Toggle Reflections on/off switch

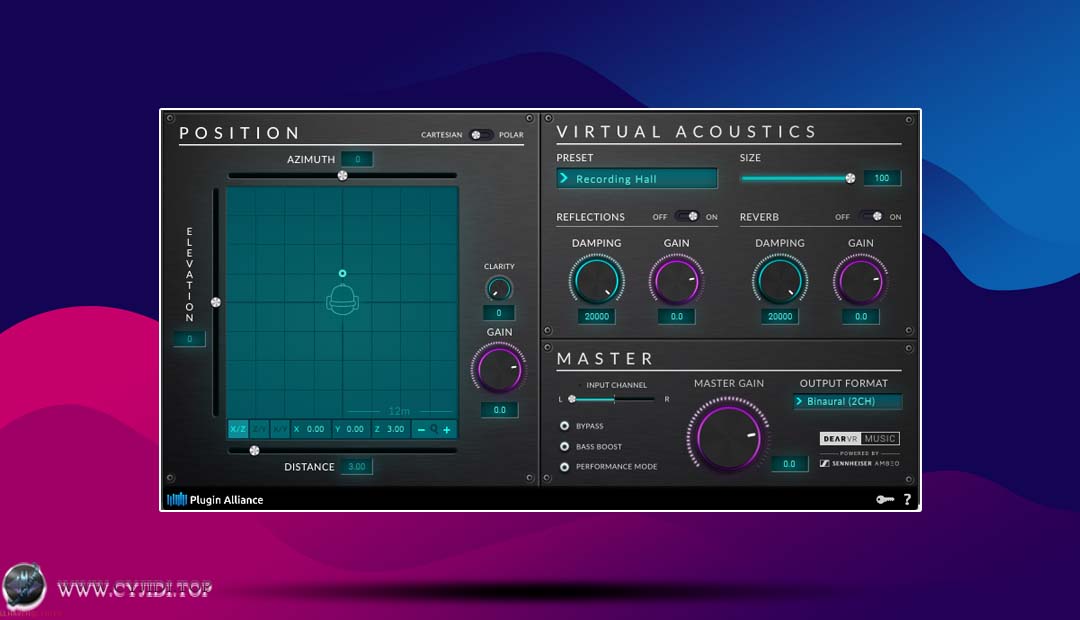click(x=687, y=216)
